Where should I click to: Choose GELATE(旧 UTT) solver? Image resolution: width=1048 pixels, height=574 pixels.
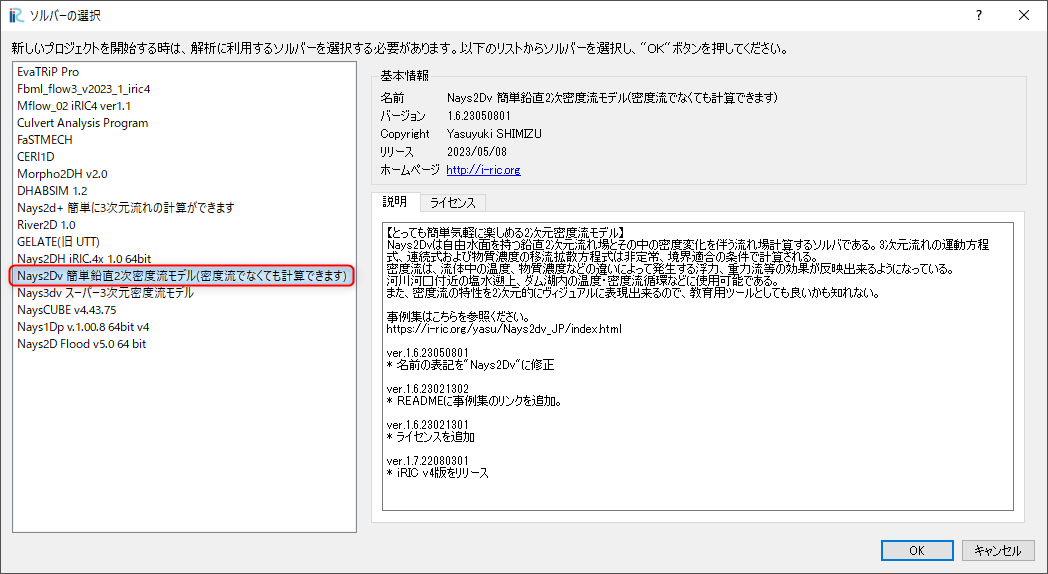[x=184, y=241]
